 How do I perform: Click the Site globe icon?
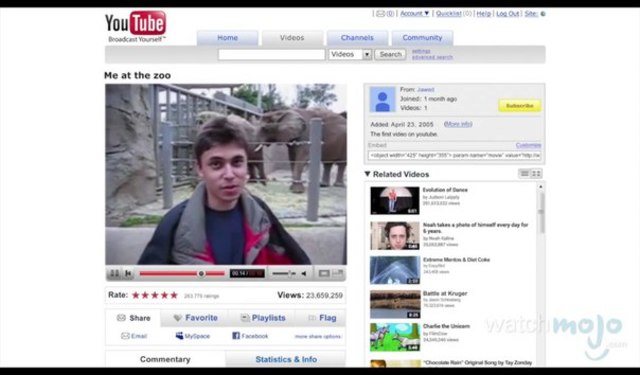click(543, 14)
